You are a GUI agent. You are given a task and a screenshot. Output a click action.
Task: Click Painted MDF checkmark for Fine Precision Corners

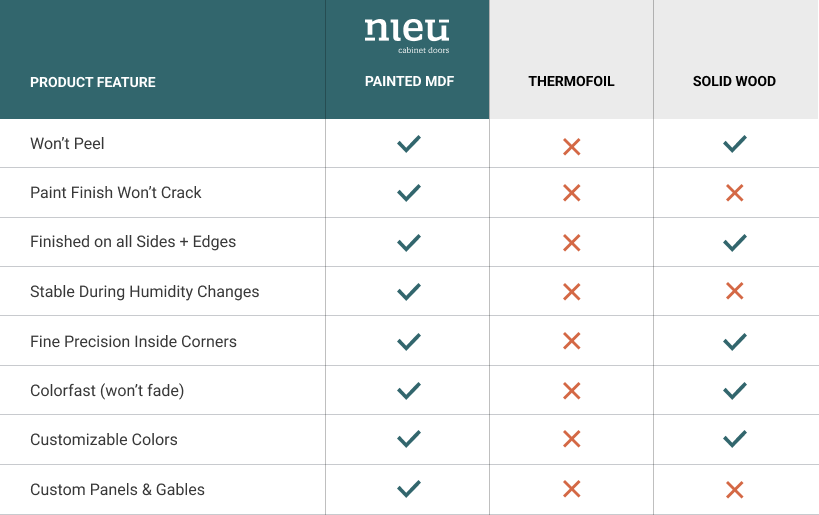coord(409,342)
